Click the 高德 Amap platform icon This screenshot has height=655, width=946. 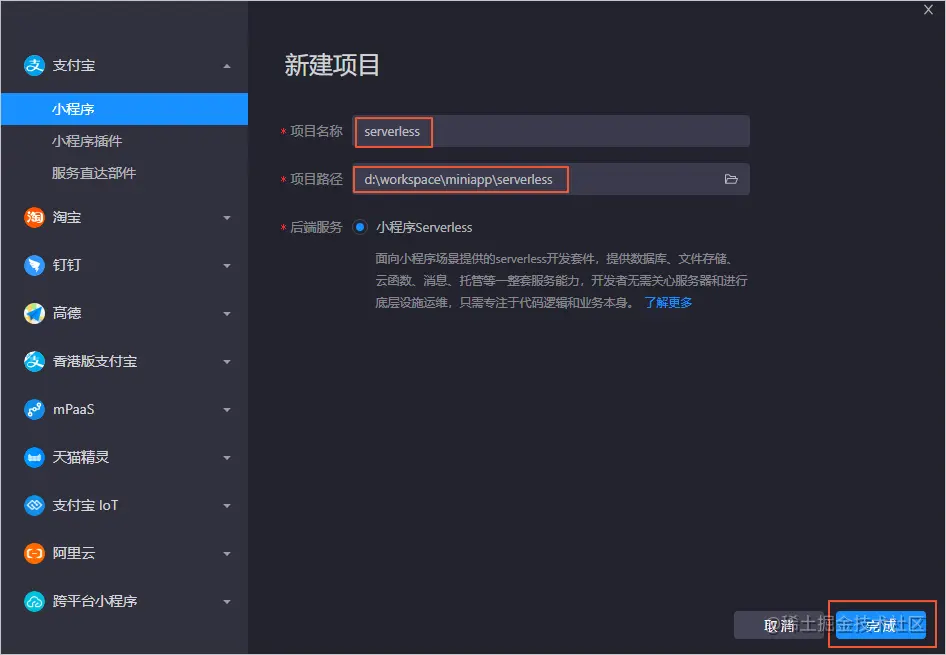pos(34,313)
